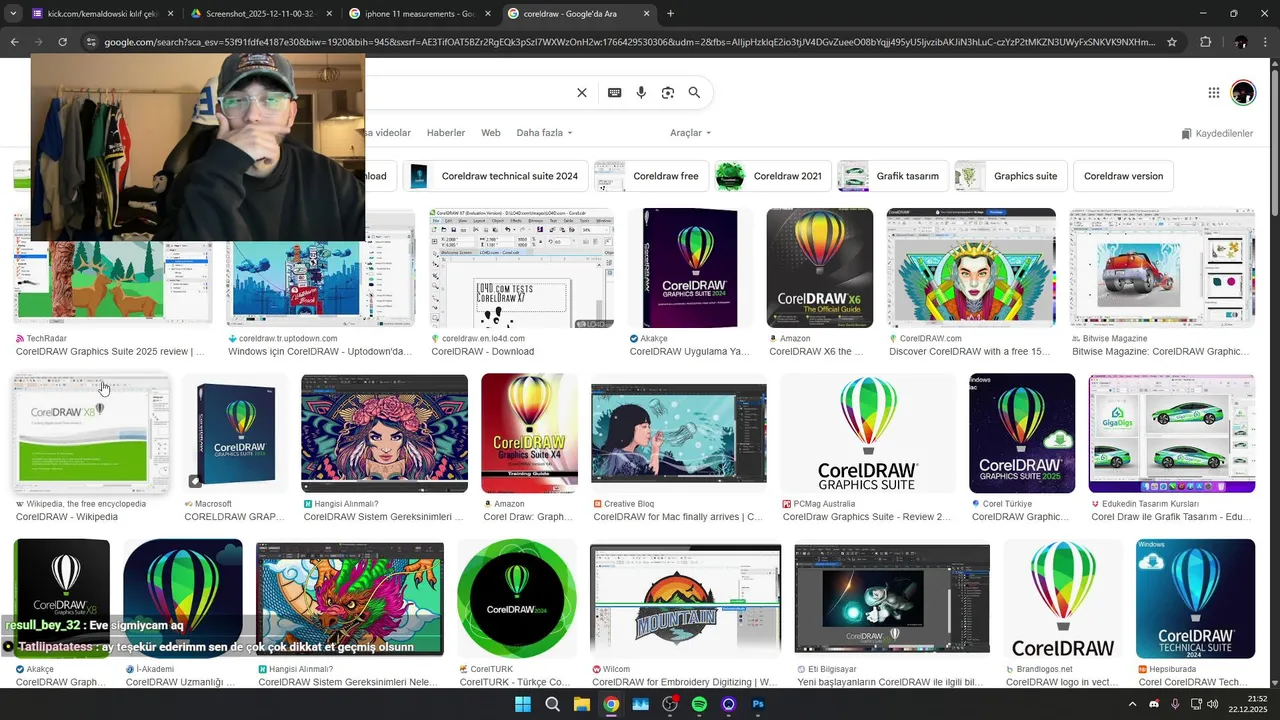Open the PCMag CorelDRAW Graphics Suite logo image

pyautogui.click(x=867, y=433)
